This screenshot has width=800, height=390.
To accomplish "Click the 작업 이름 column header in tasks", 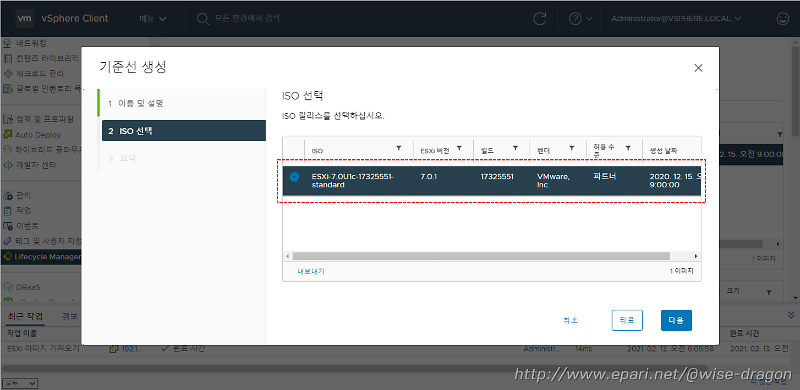I will (23, 333).
